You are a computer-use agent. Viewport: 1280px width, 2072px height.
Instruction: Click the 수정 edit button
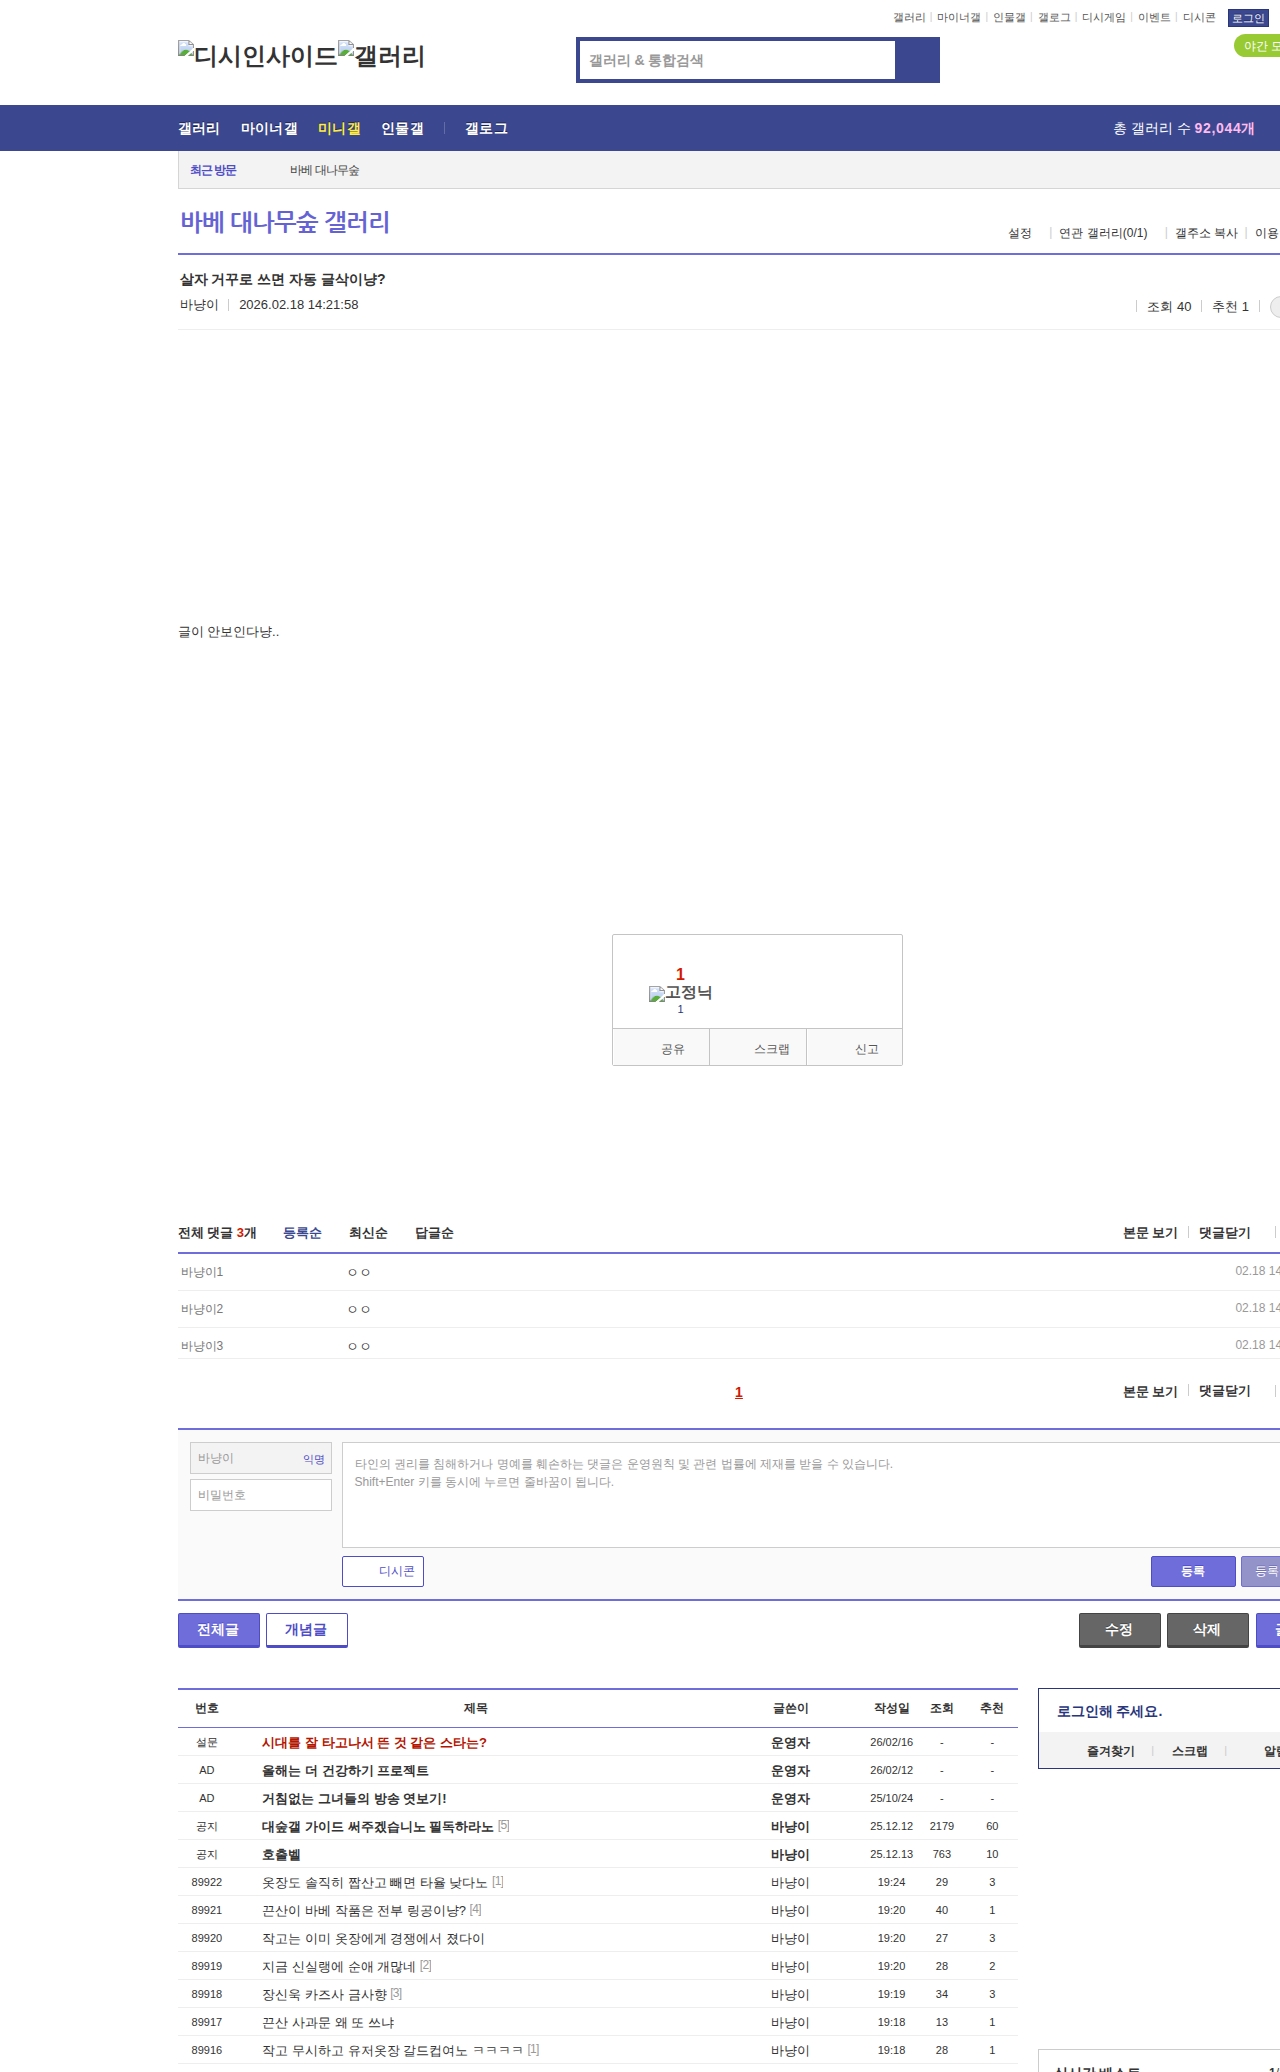tap(1119, 1630)
